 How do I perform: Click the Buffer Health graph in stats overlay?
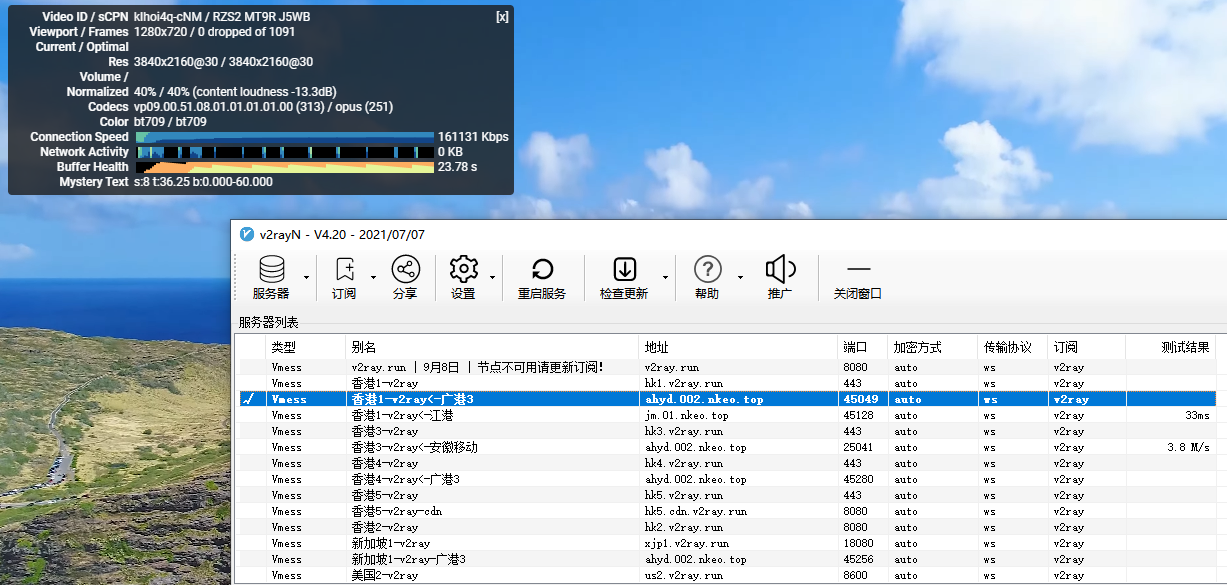[285, 167]
